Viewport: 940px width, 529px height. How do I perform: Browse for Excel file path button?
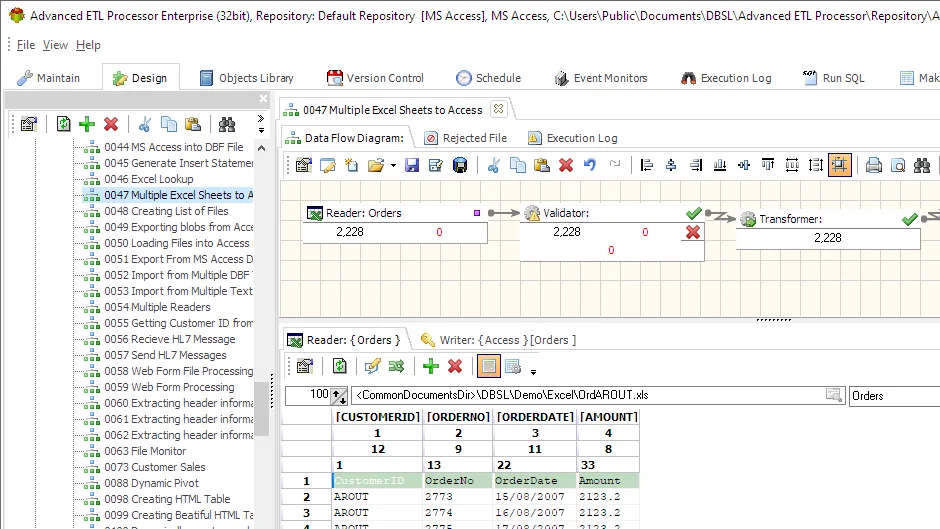(834, 395)
